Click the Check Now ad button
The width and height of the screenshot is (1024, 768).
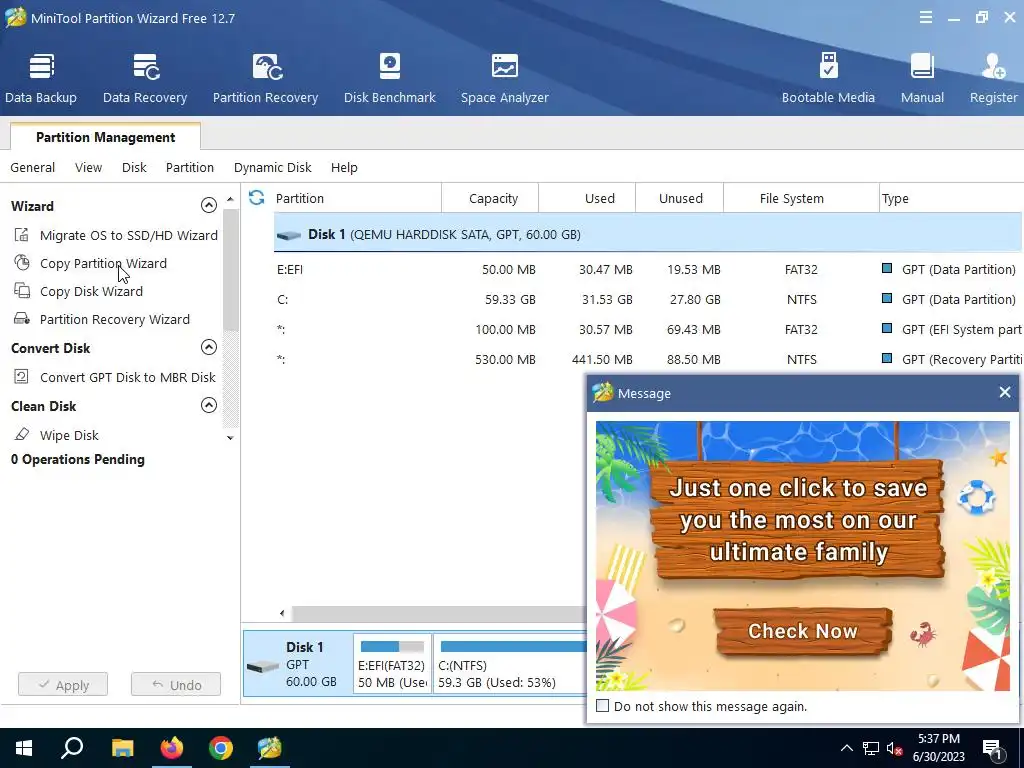click(803, 631)
